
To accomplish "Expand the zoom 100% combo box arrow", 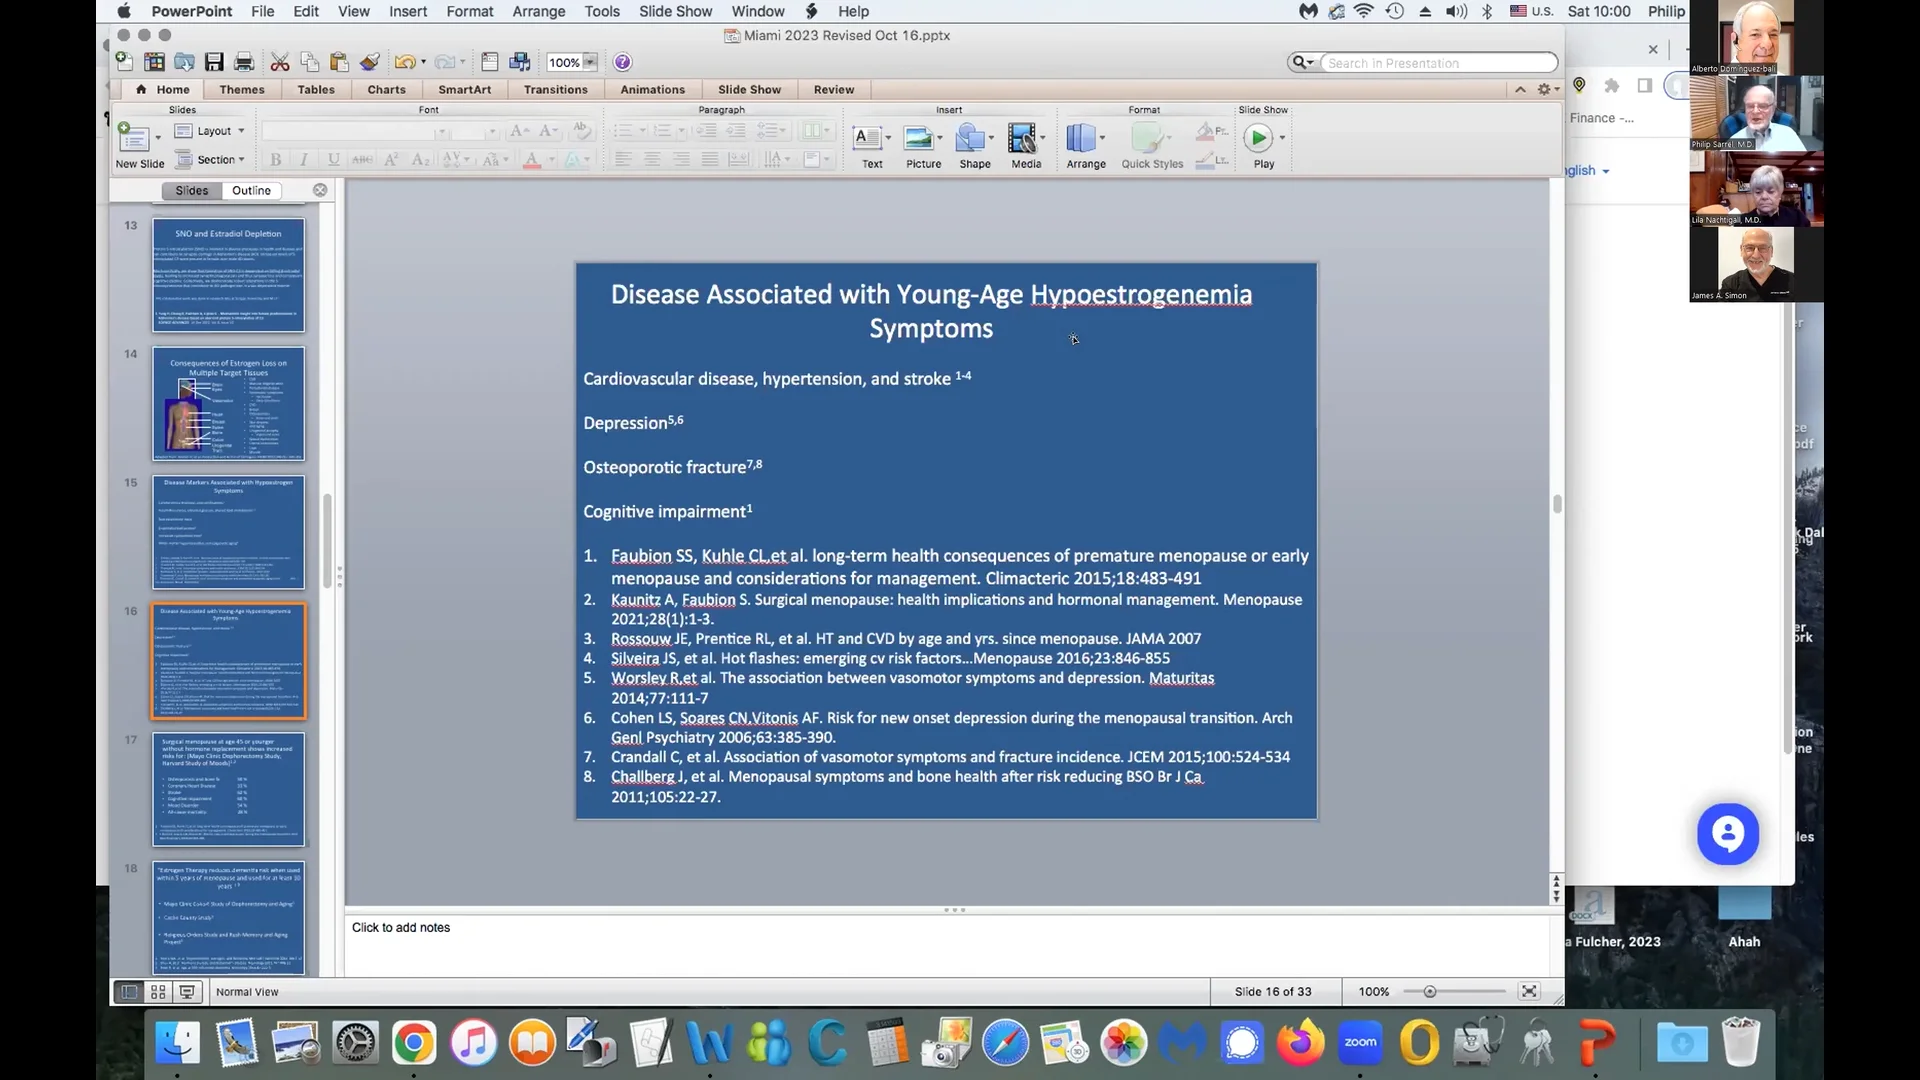I will click(590, 62).
